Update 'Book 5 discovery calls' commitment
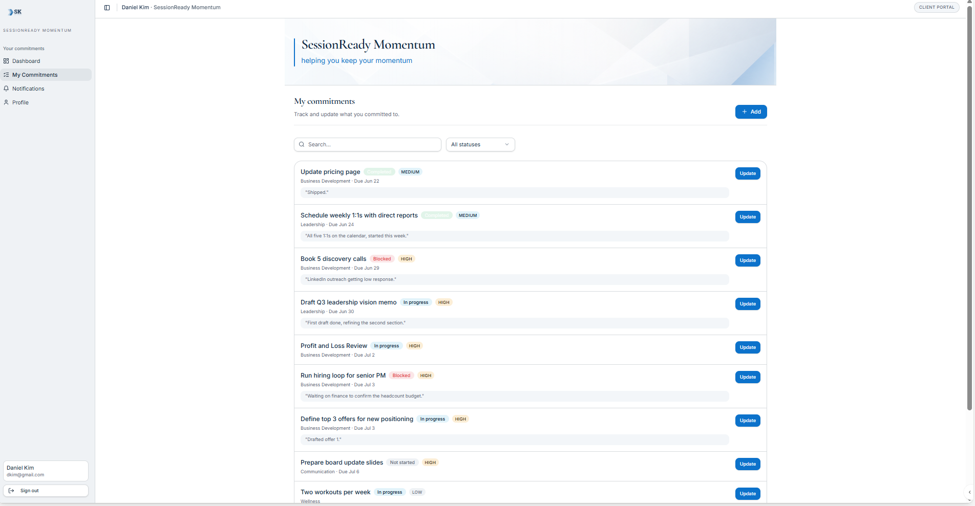Viewport: 975px width, 506px height. click(747, 260)
